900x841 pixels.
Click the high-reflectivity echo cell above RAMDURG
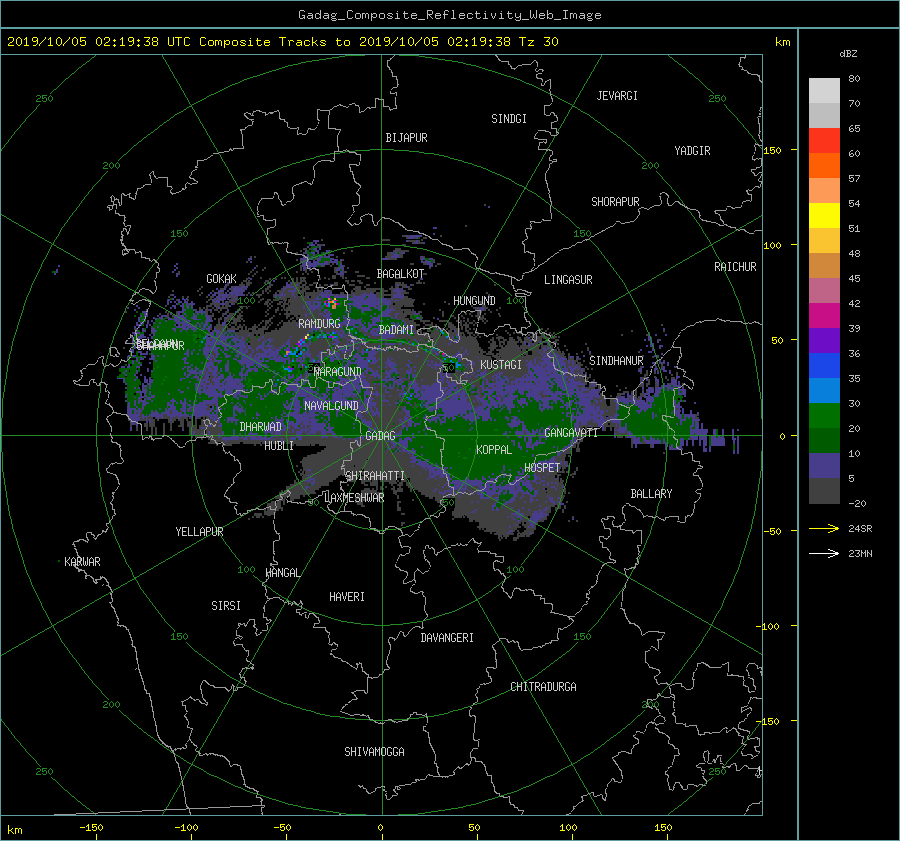(x=332, y=303)
